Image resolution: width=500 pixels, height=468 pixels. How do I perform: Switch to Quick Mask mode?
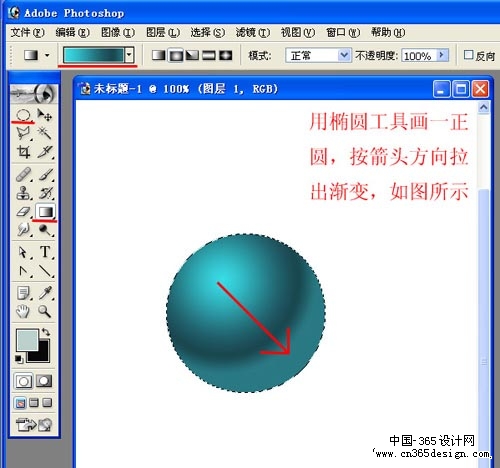(44, 381)
